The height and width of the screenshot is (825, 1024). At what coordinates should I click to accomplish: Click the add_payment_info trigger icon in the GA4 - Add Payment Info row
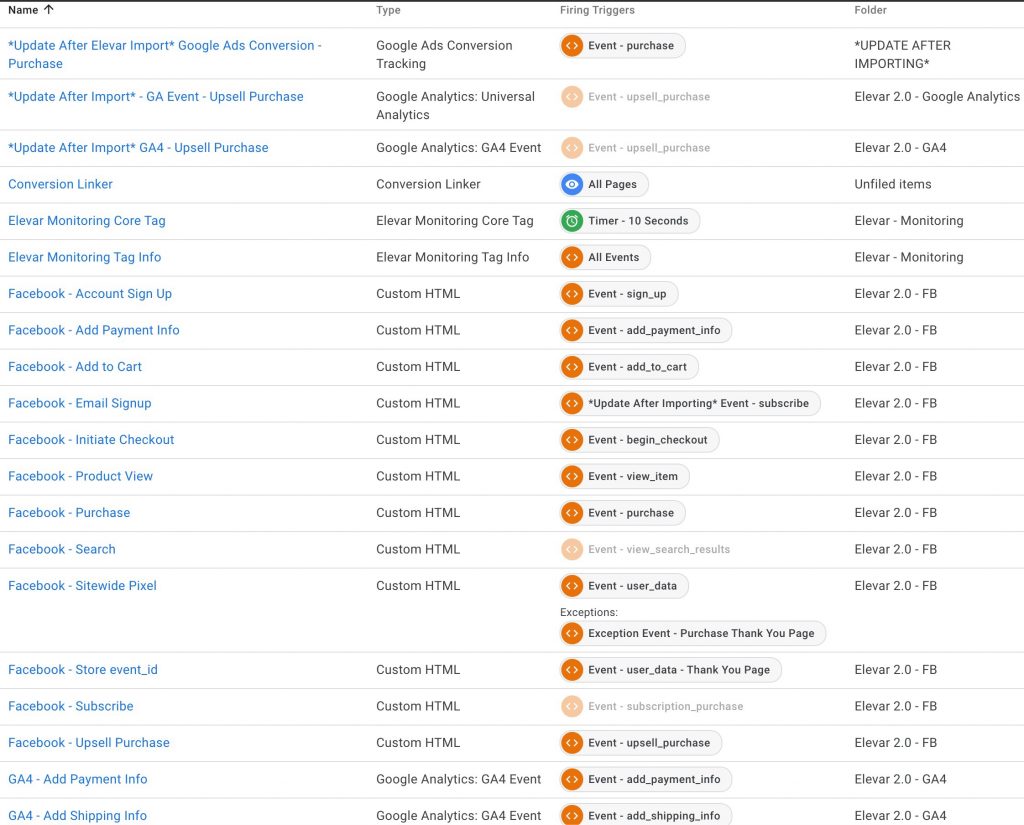coord(572,780)
